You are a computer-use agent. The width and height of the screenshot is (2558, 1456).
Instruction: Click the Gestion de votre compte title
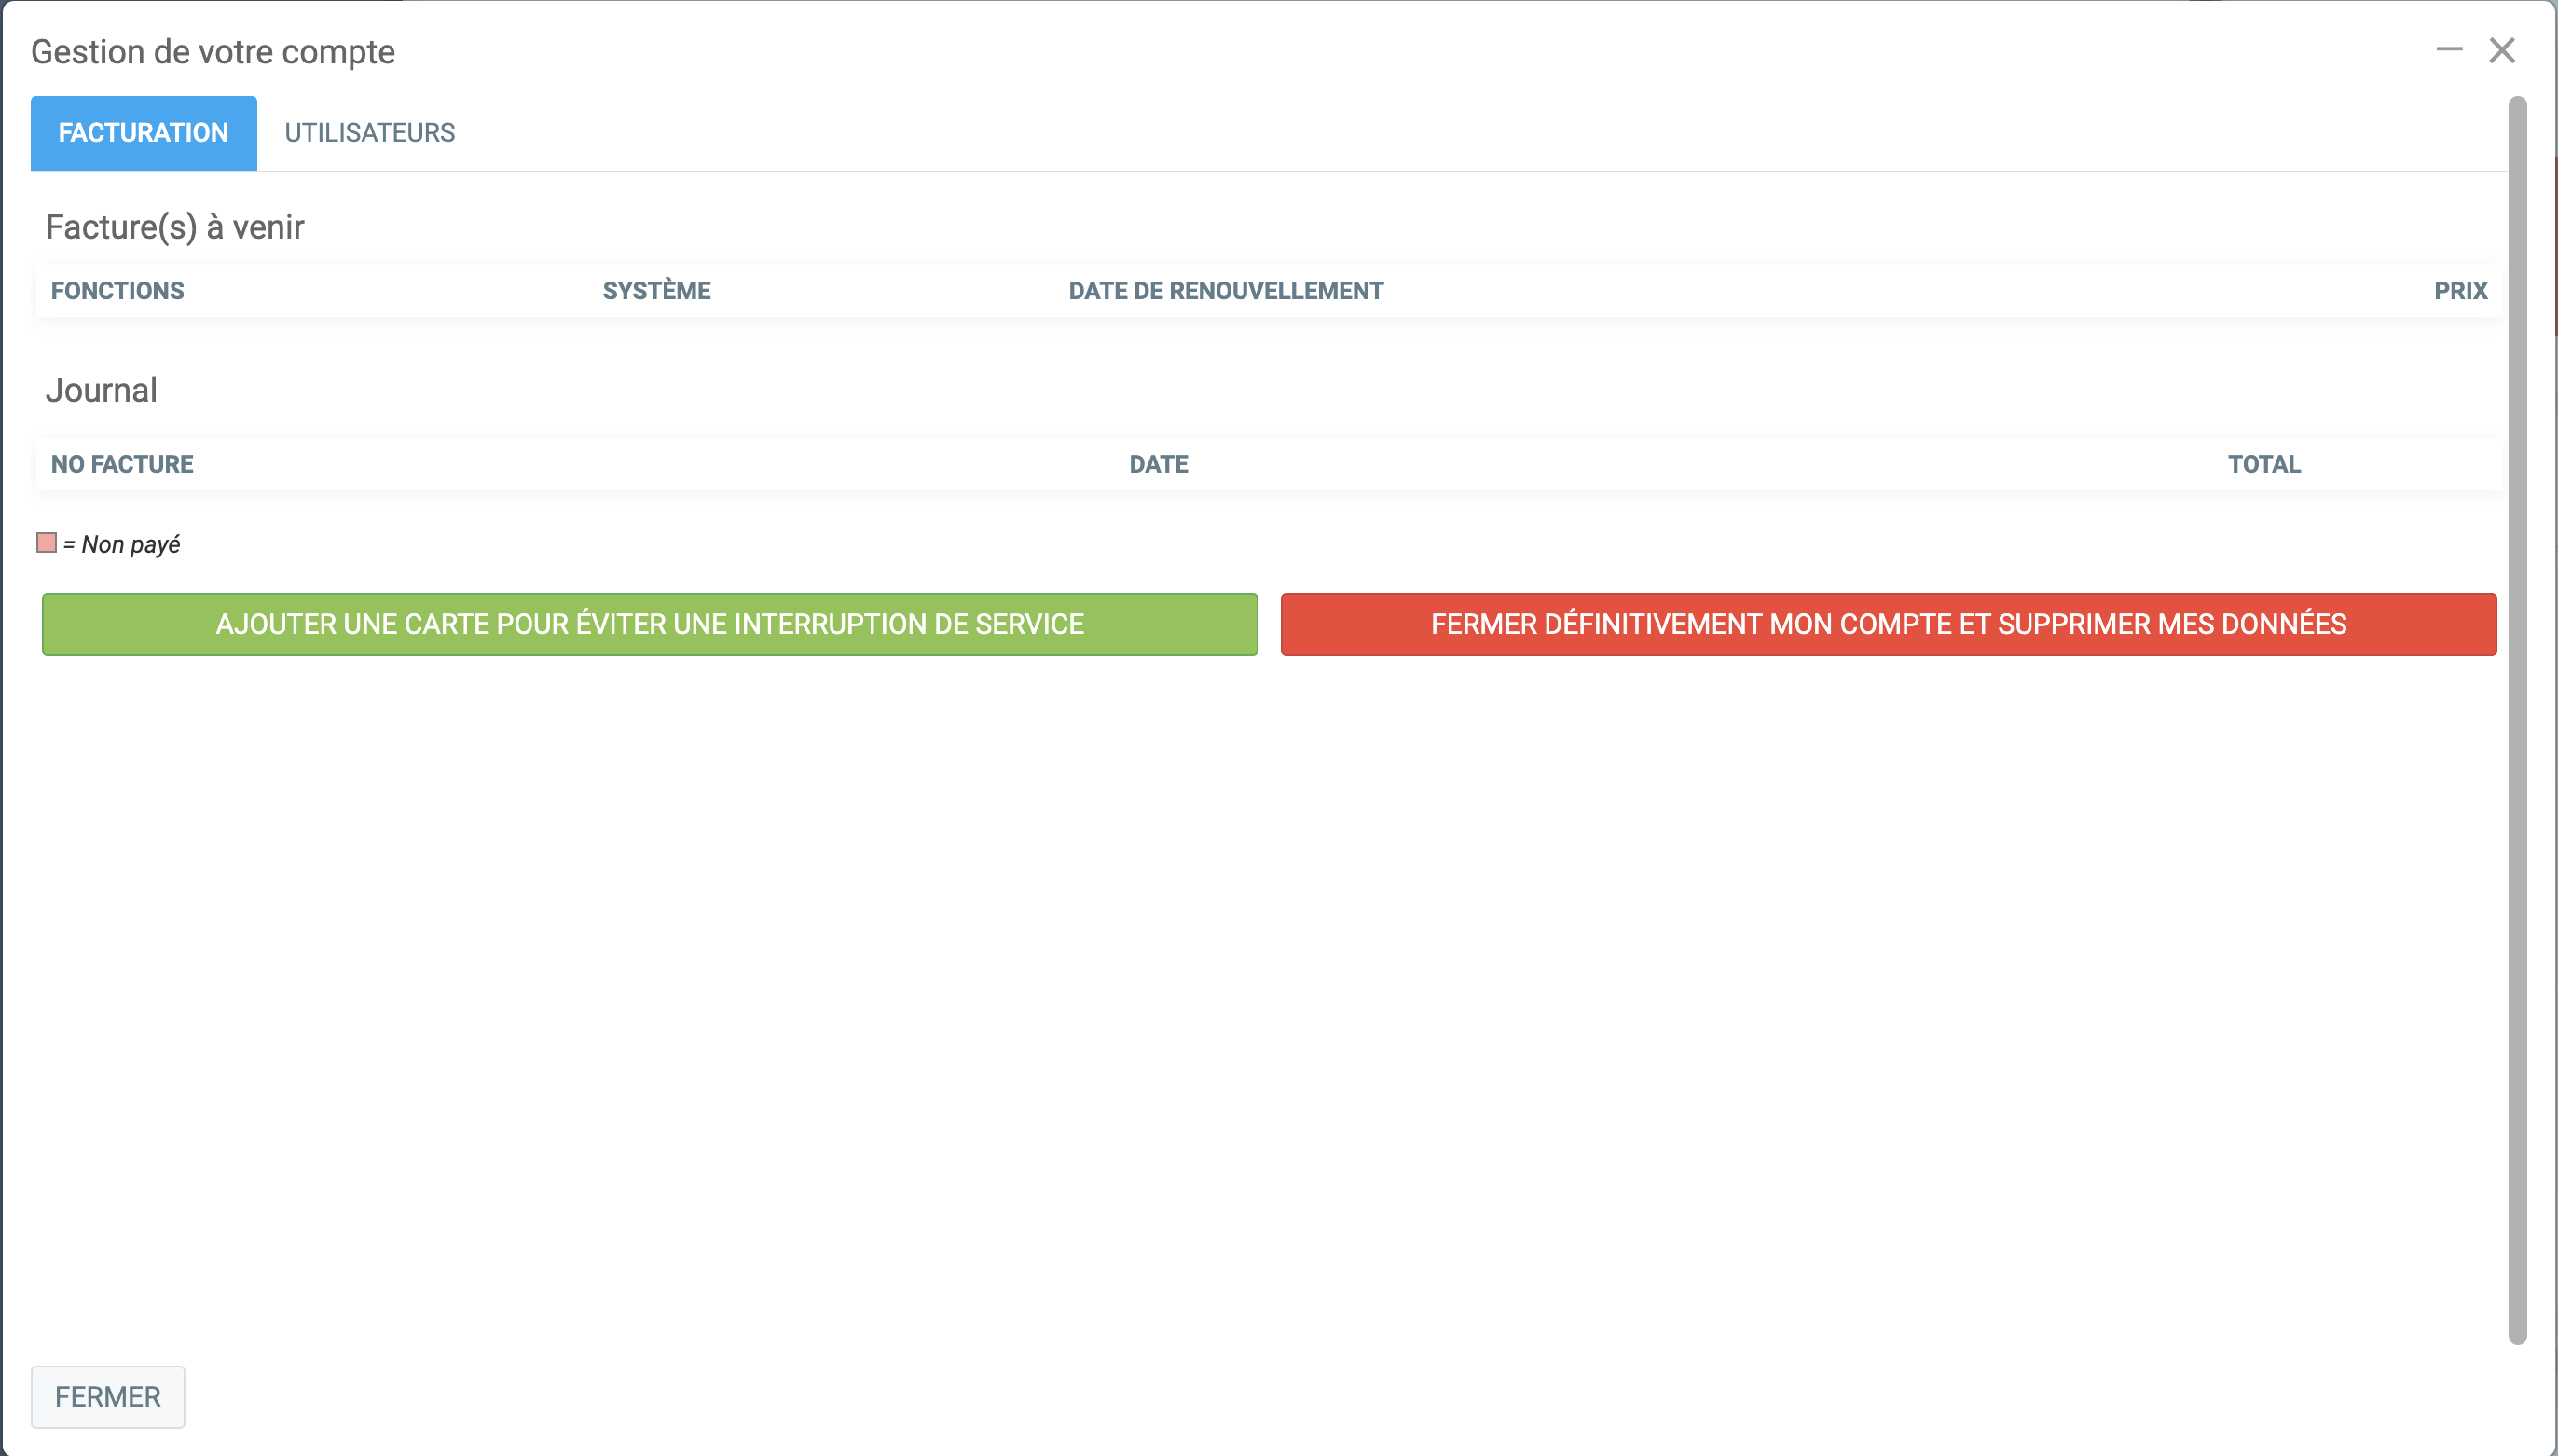click(x=212, y=52)
